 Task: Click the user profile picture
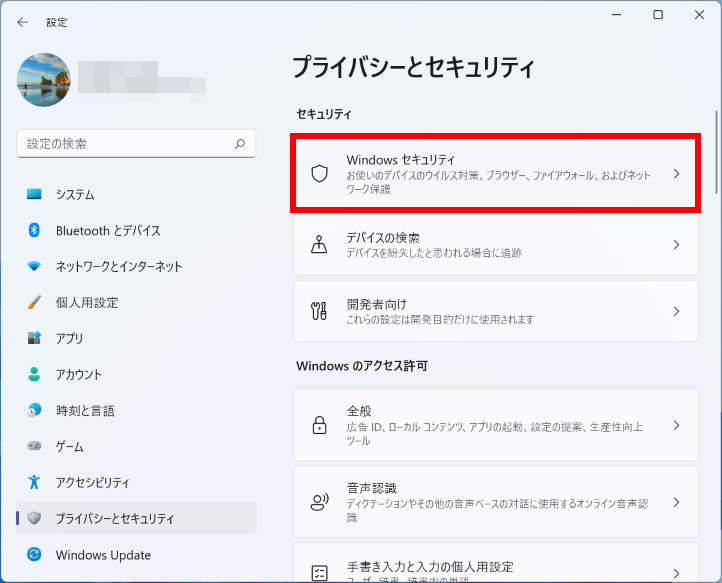tap(44, 80)
